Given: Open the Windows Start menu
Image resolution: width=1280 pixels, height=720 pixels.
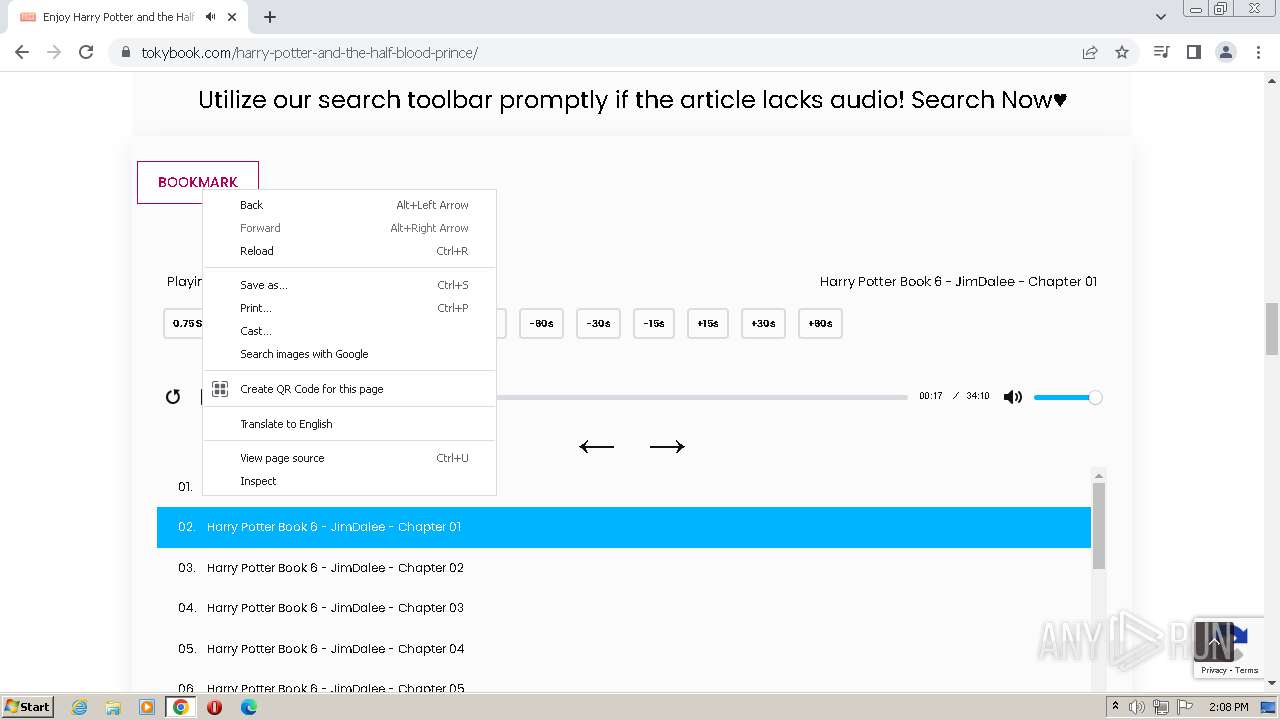Looking at the screenshot, I should 28,706.
